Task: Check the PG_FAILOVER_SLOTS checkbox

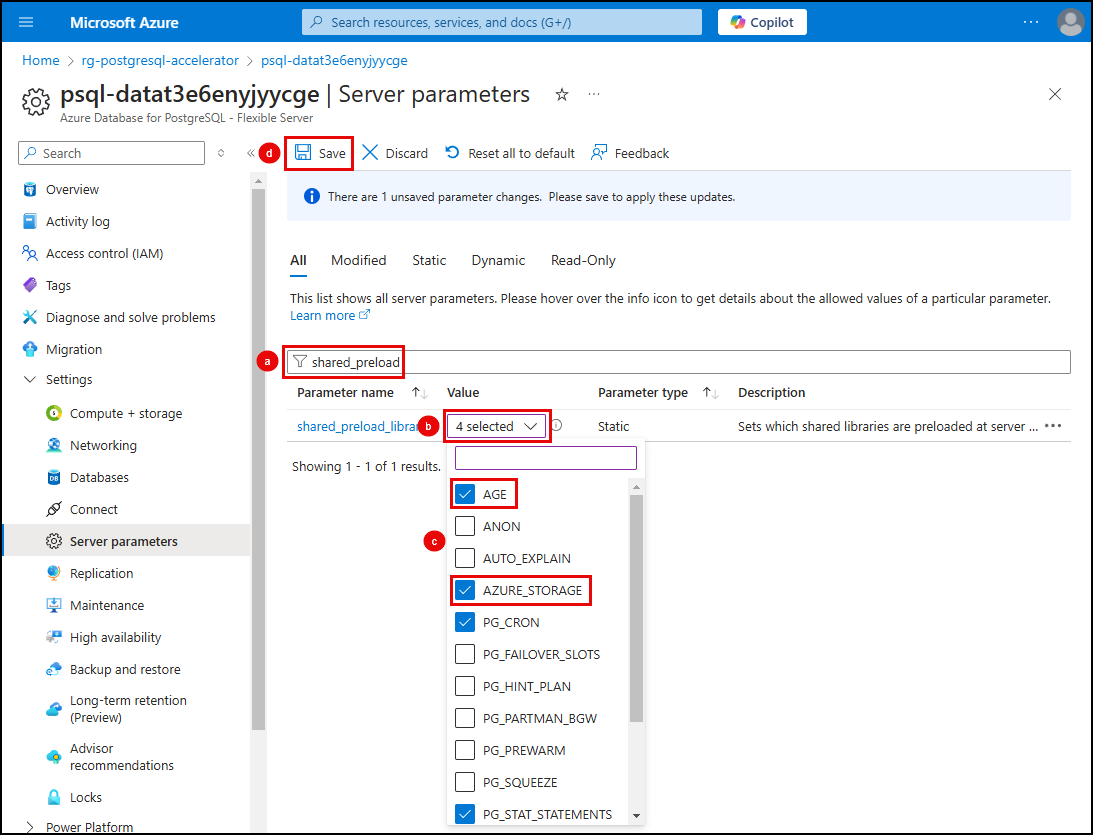Action: tap(465, 654)
